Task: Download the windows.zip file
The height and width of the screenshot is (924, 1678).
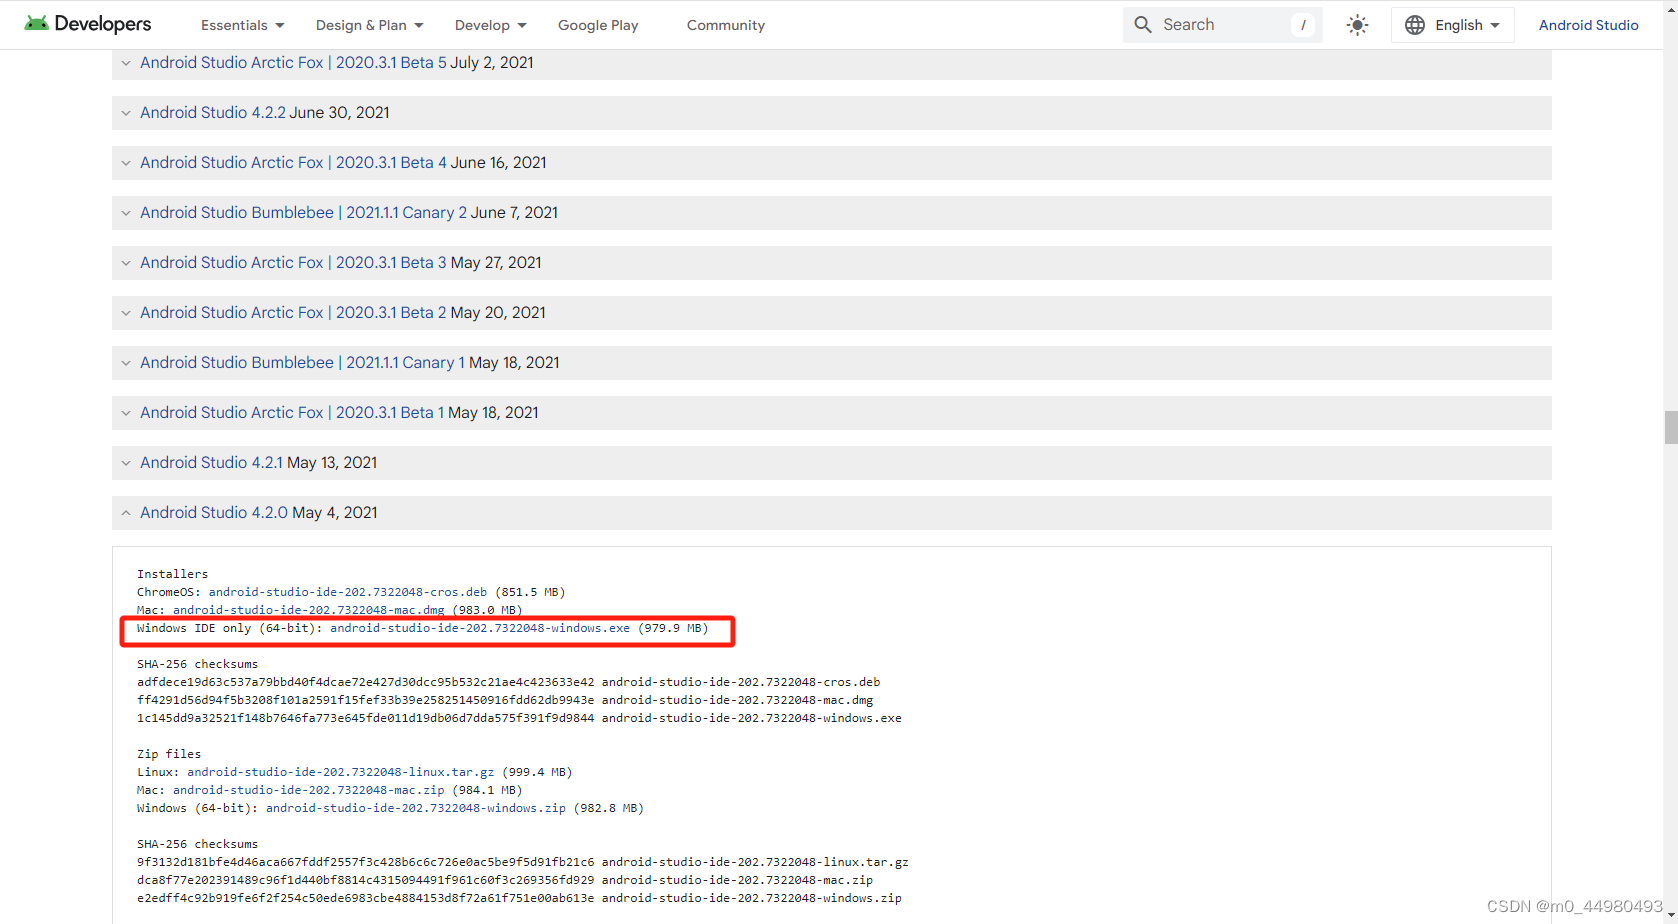Action: [416, 808]
